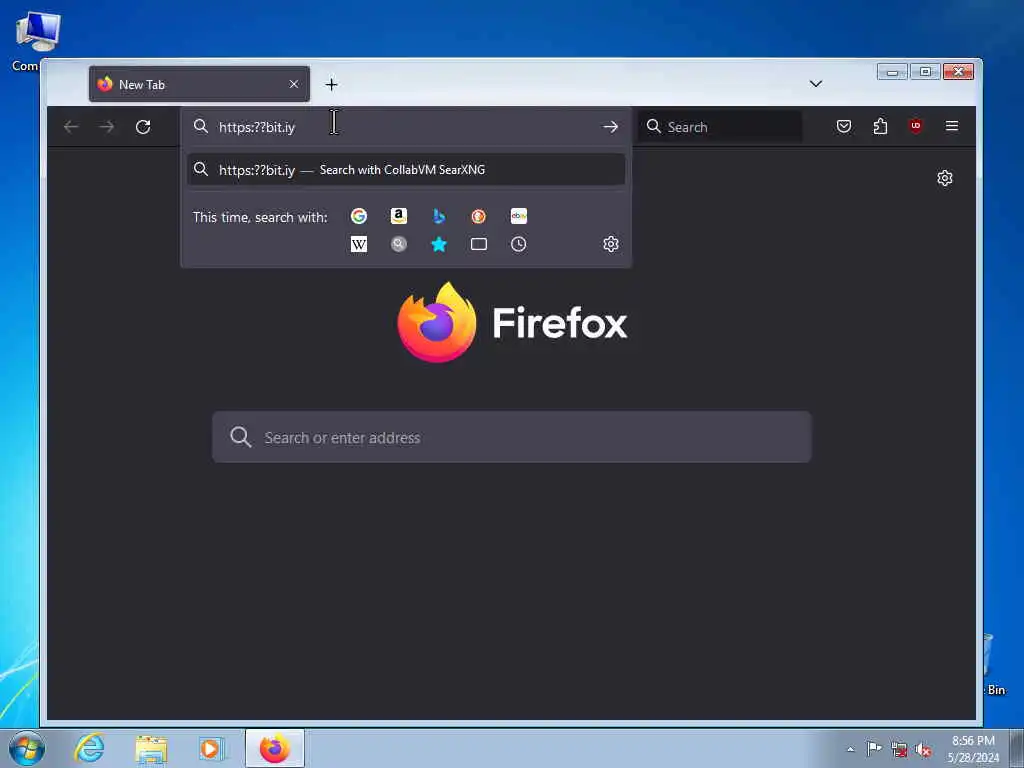This screenshot has height=768, width=1024.
Task: Reload the current page
Action: click(x=143, y=127)
